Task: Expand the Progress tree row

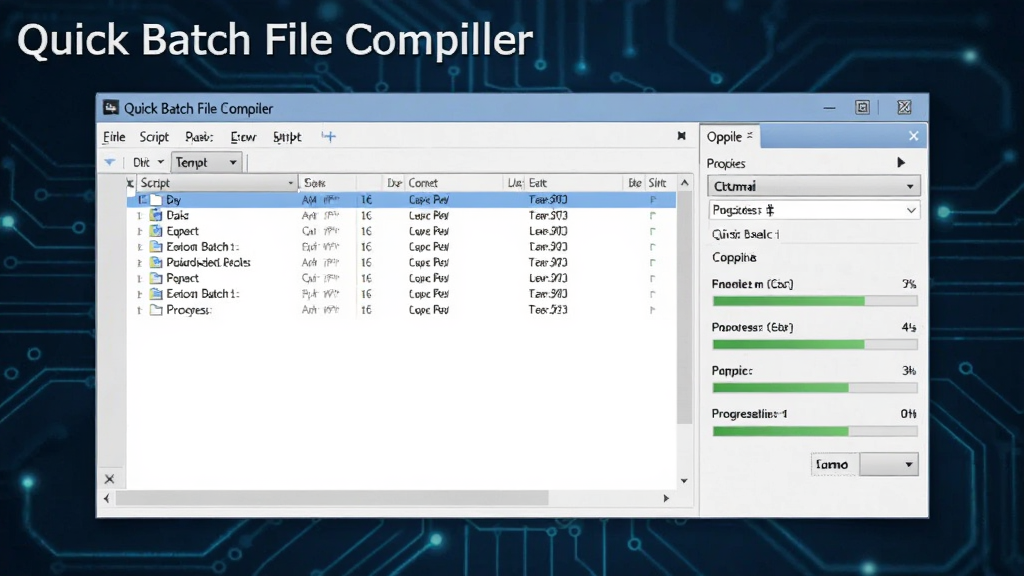Action: click(140, 310)
